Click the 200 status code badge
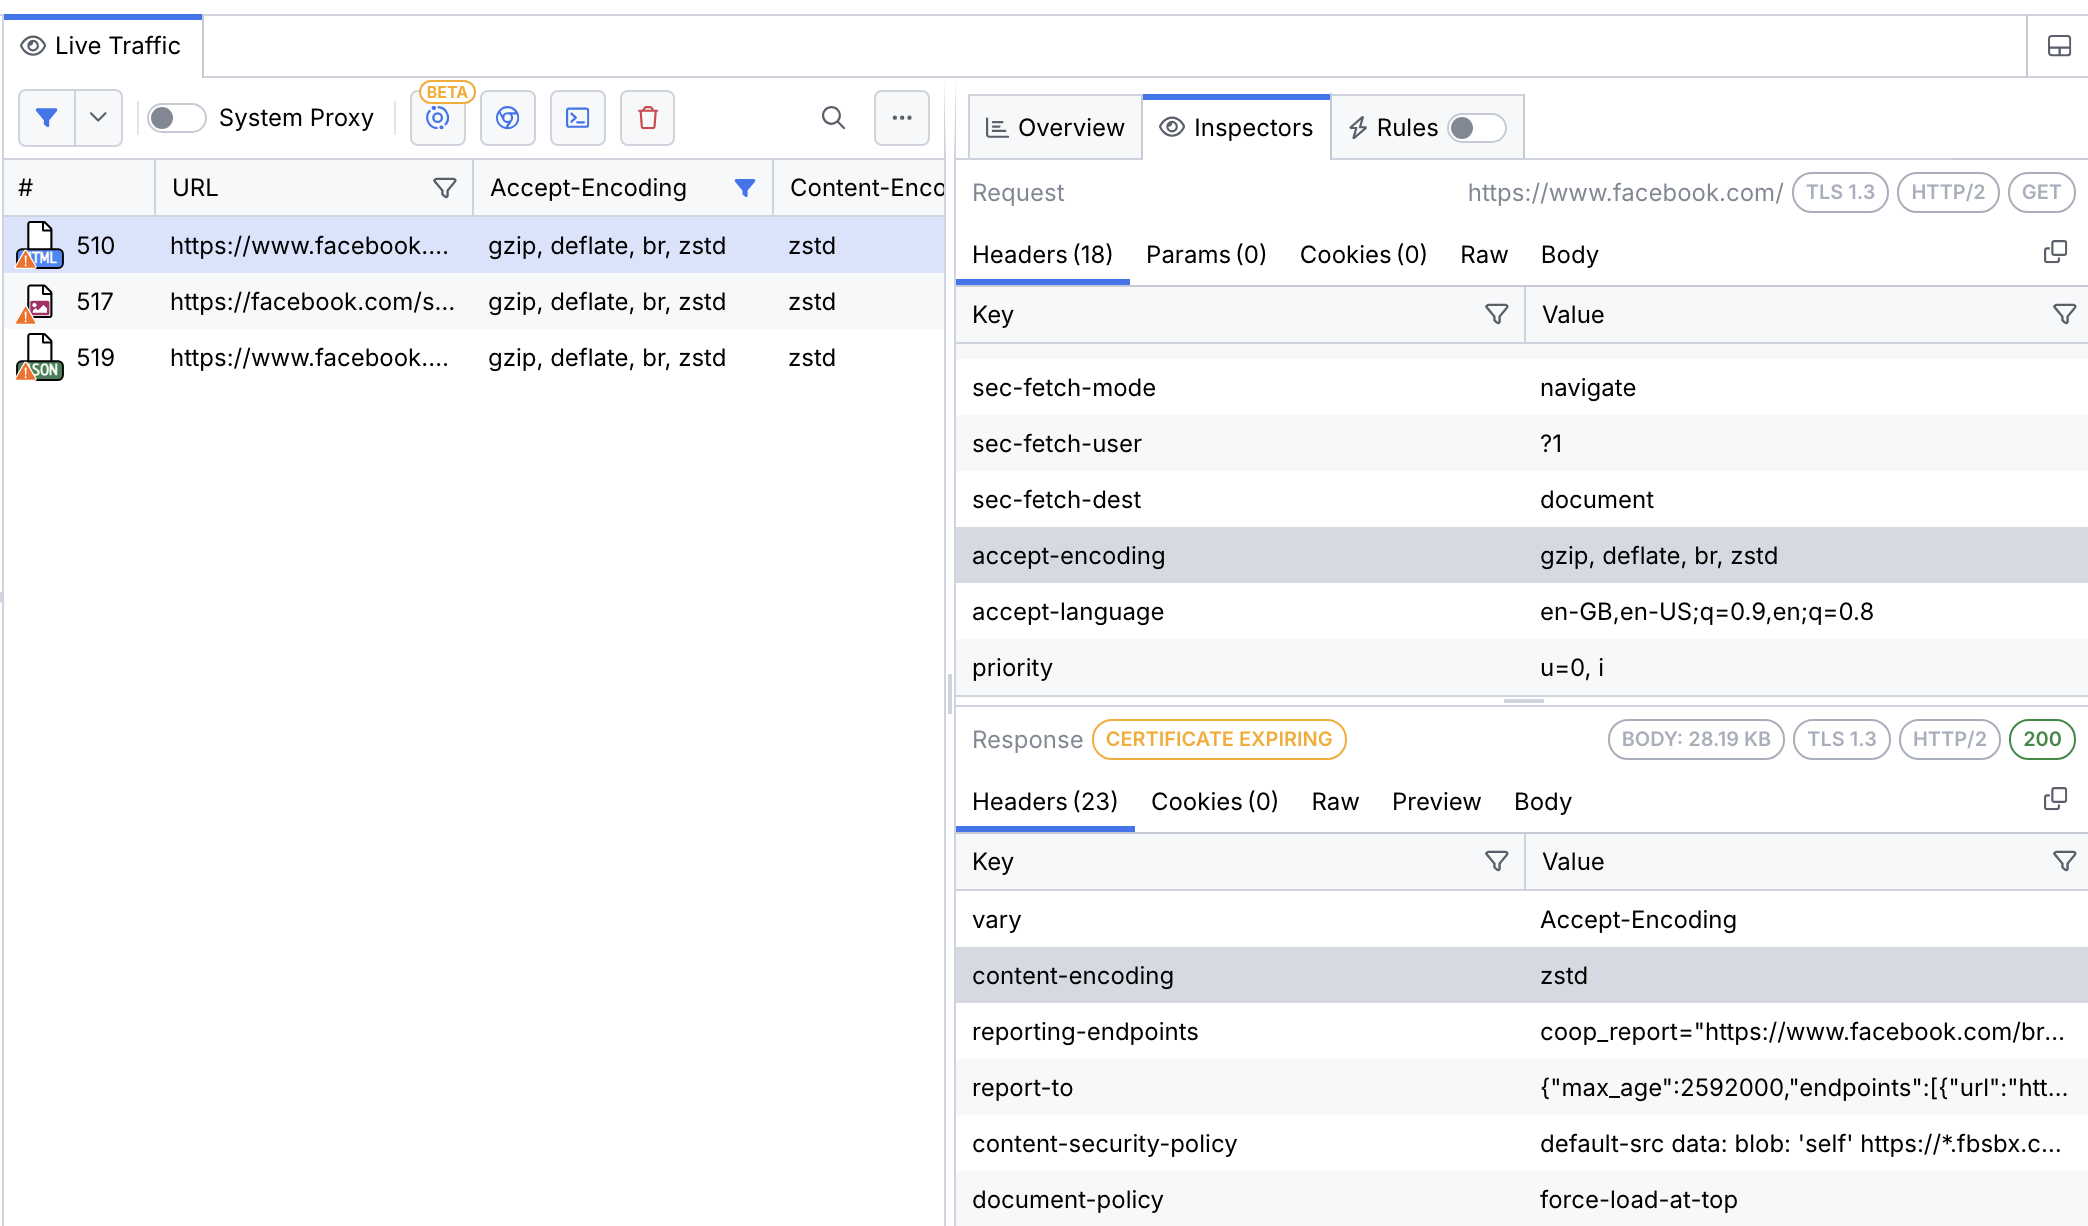 tap(2042, 739)
